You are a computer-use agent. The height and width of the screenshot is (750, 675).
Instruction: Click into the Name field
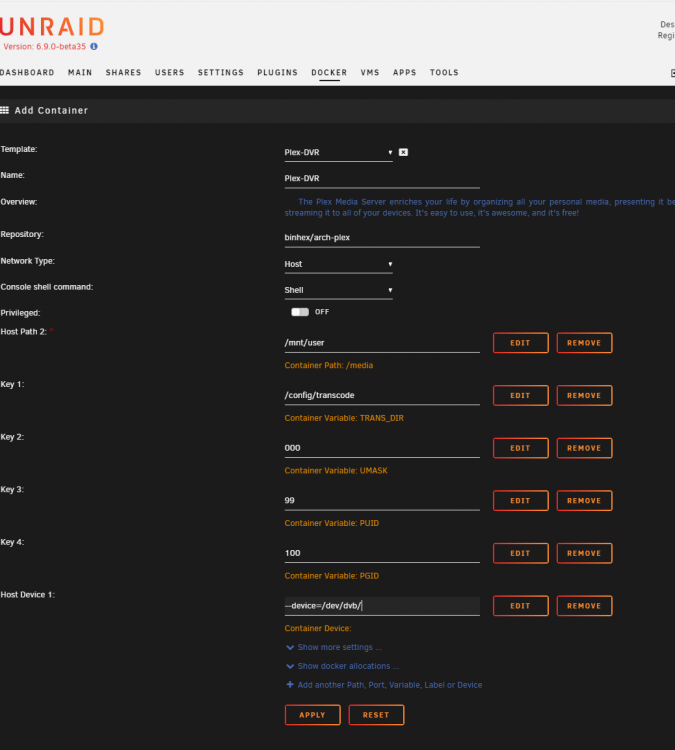382,179
